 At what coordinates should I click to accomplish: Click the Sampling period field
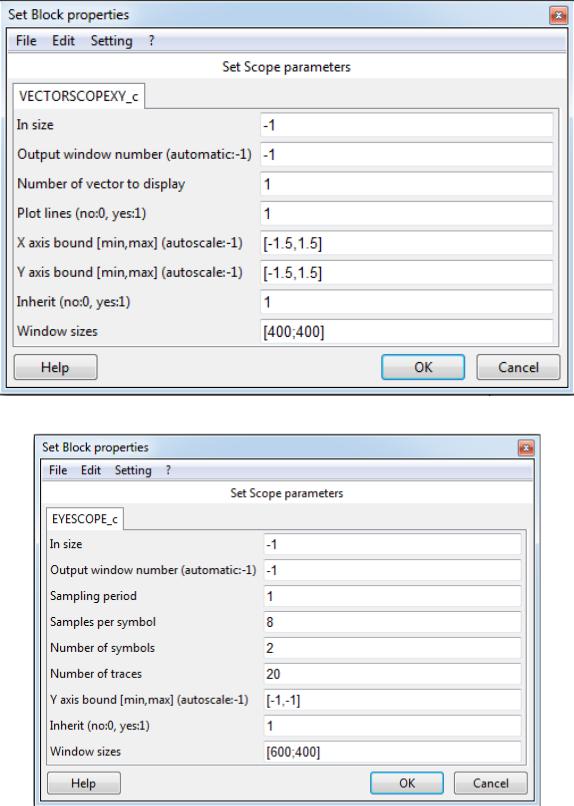[x=393, y=596]
